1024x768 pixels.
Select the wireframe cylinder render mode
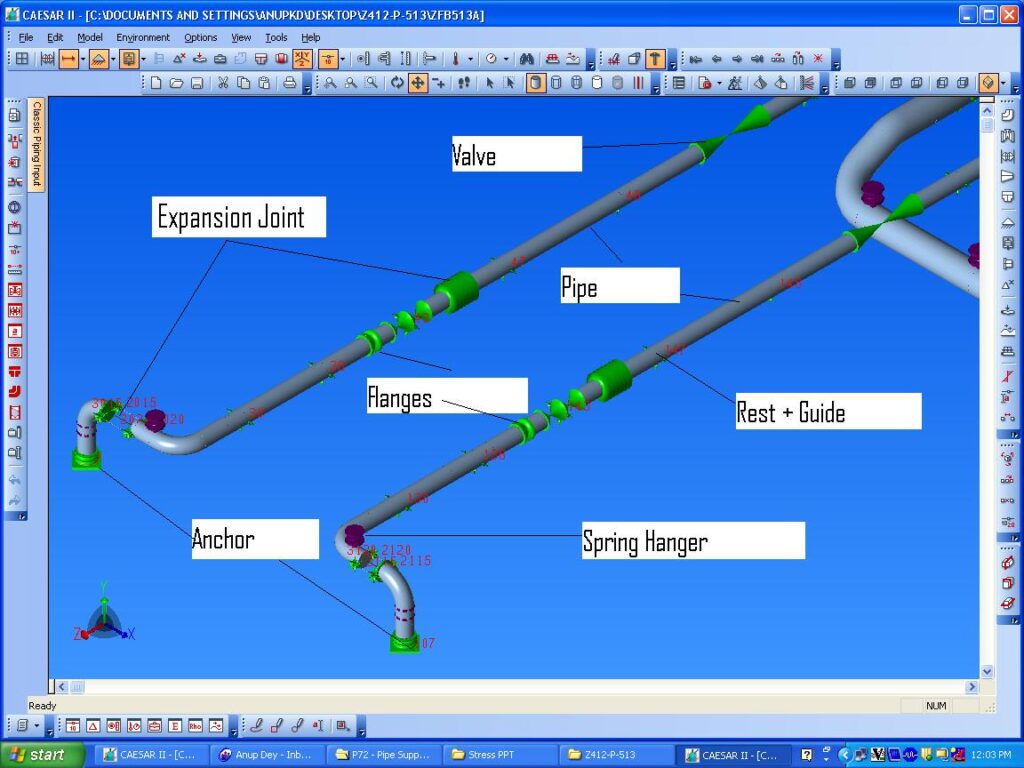(x=556, y=83)
